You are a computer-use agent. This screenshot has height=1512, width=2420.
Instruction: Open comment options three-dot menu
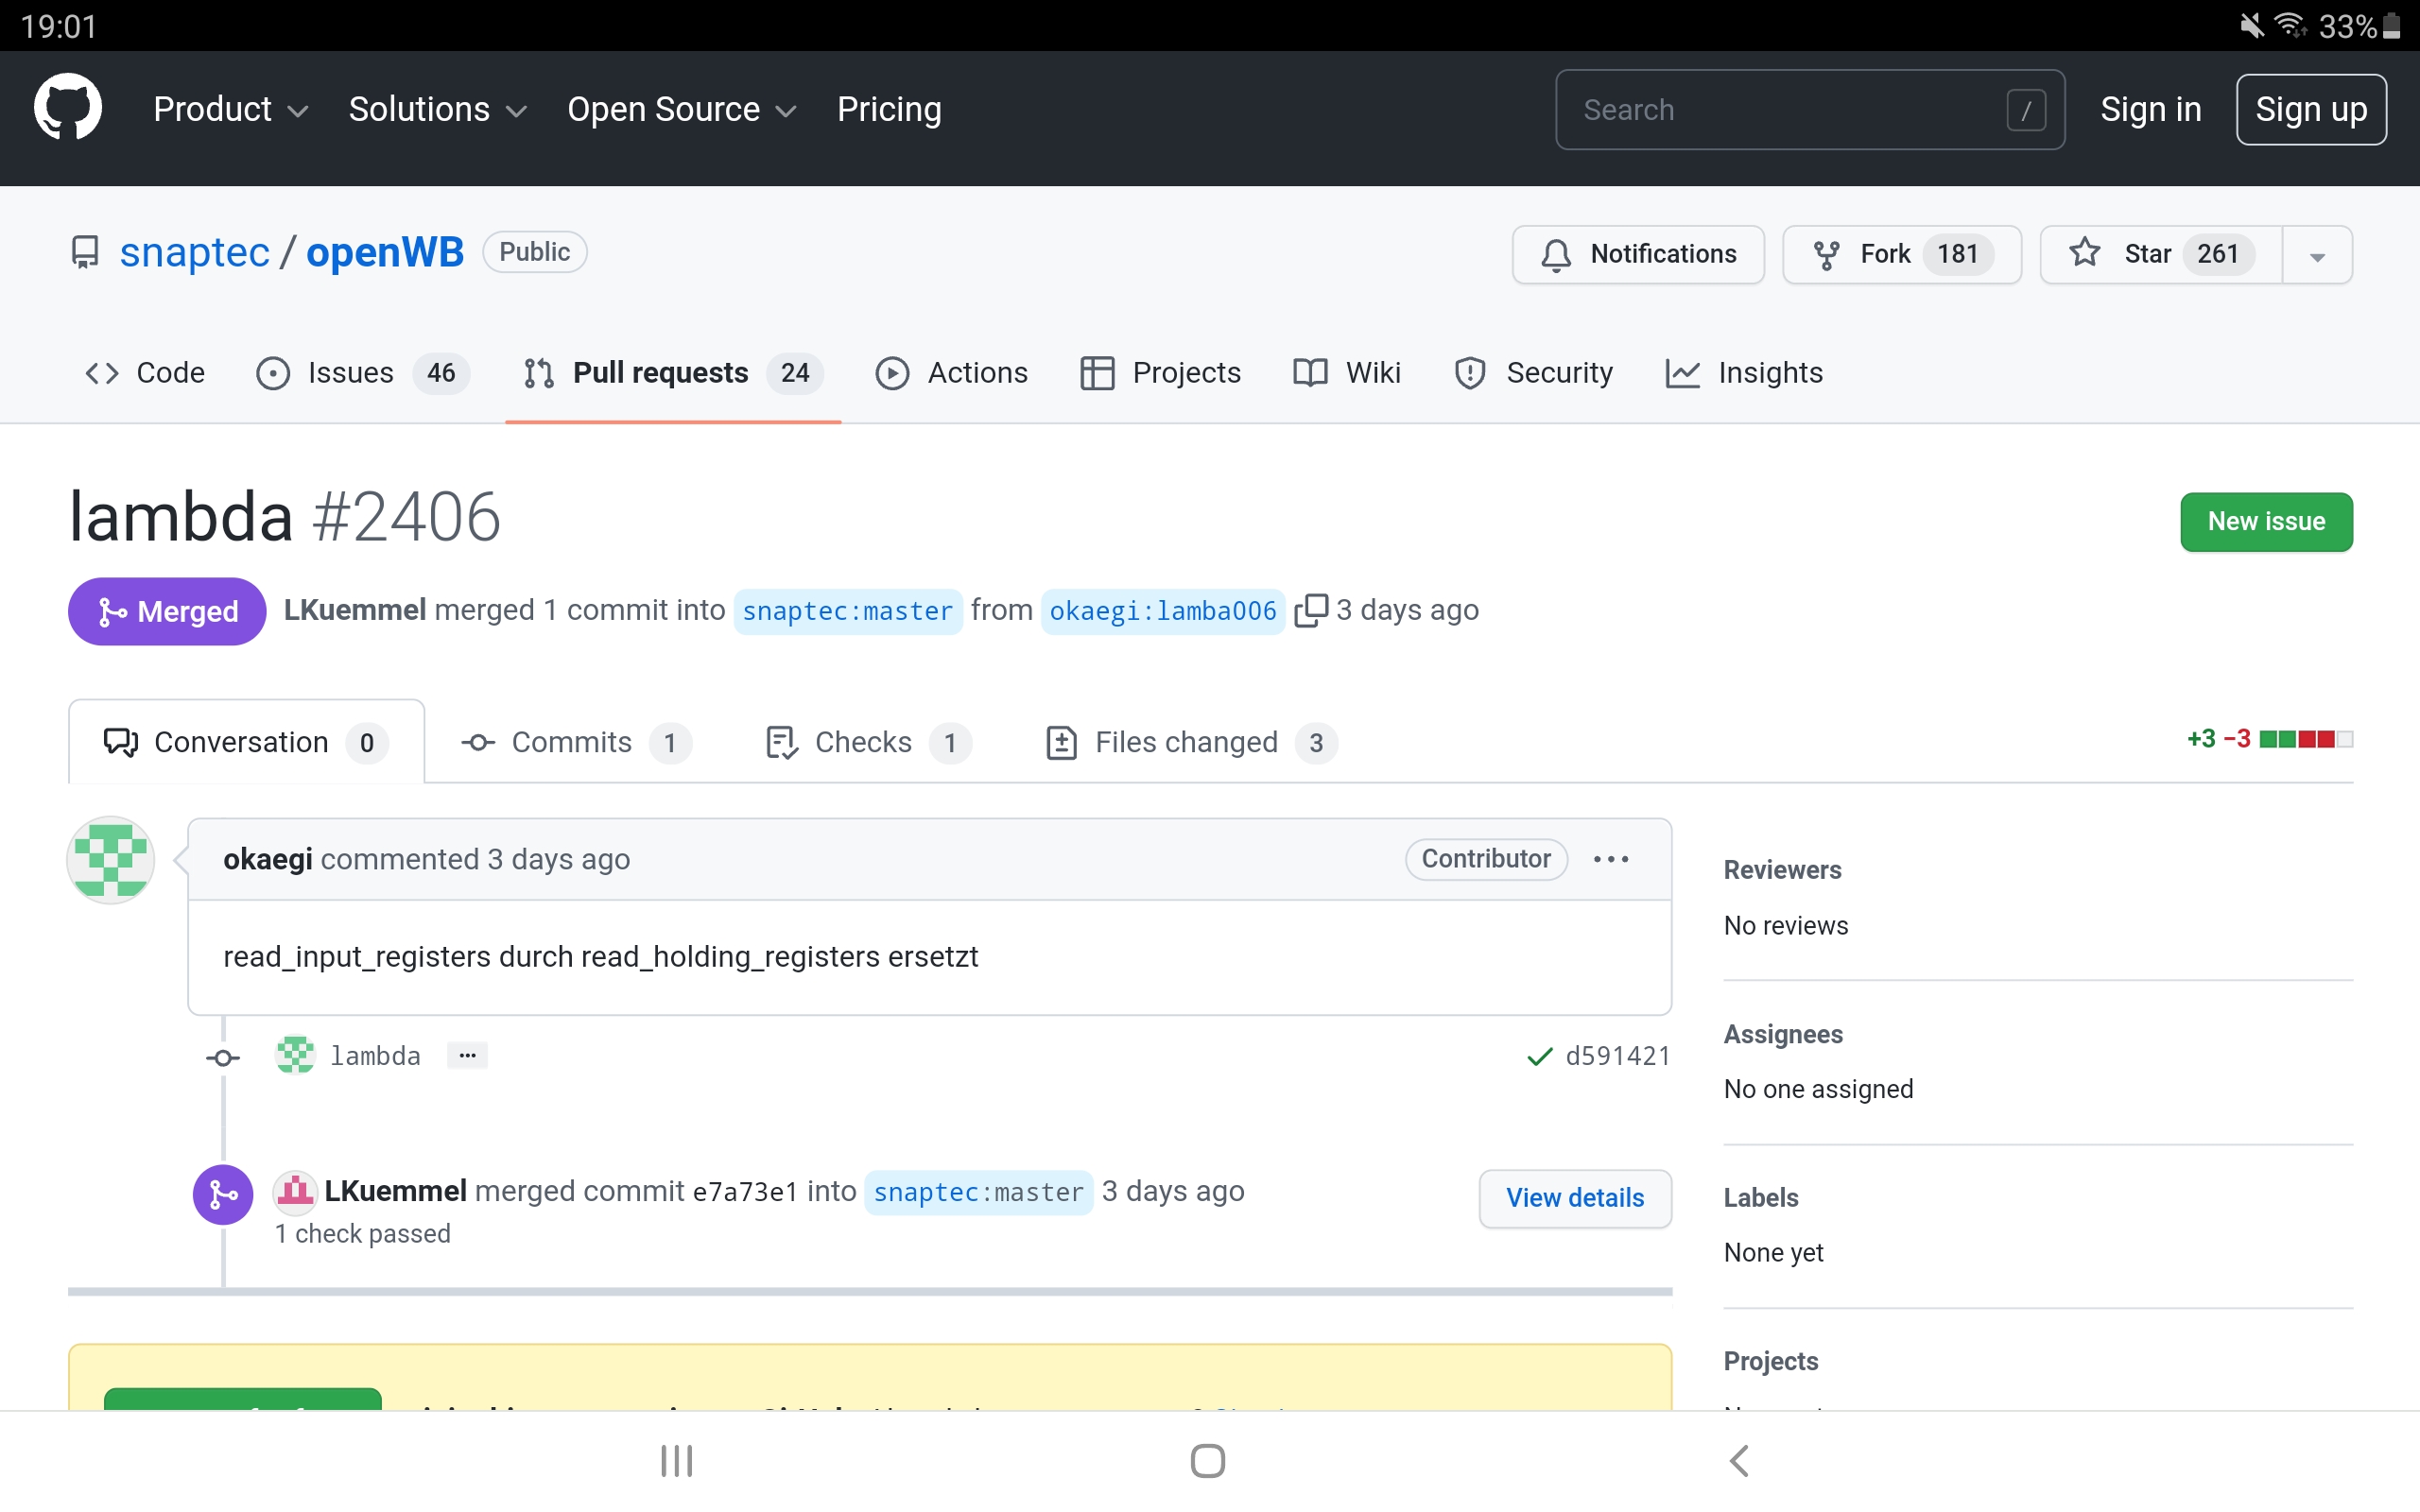coord(1610,859)
